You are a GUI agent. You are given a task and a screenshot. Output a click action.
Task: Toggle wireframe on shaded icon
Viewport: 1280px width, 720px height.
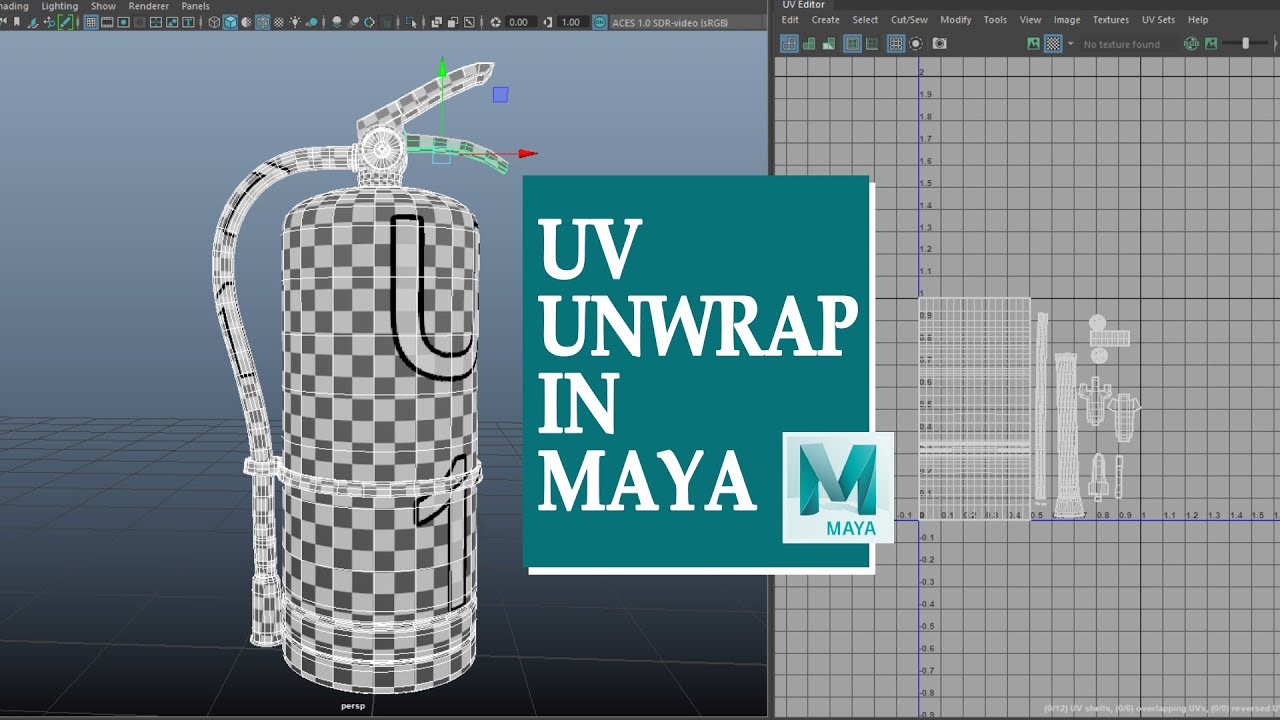pos(262,22)
